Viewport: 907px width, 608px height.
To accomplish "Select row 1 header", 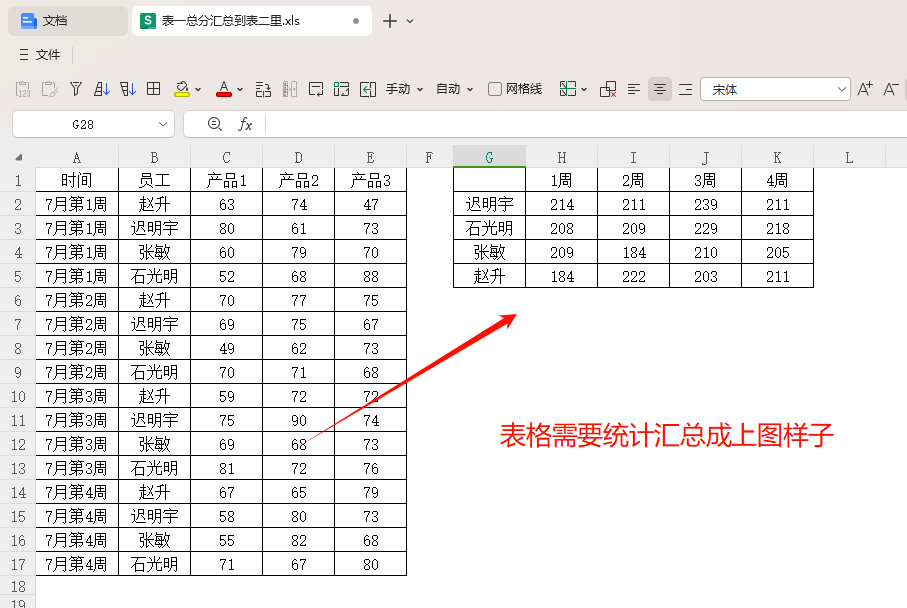I will [x=18, y=180].
